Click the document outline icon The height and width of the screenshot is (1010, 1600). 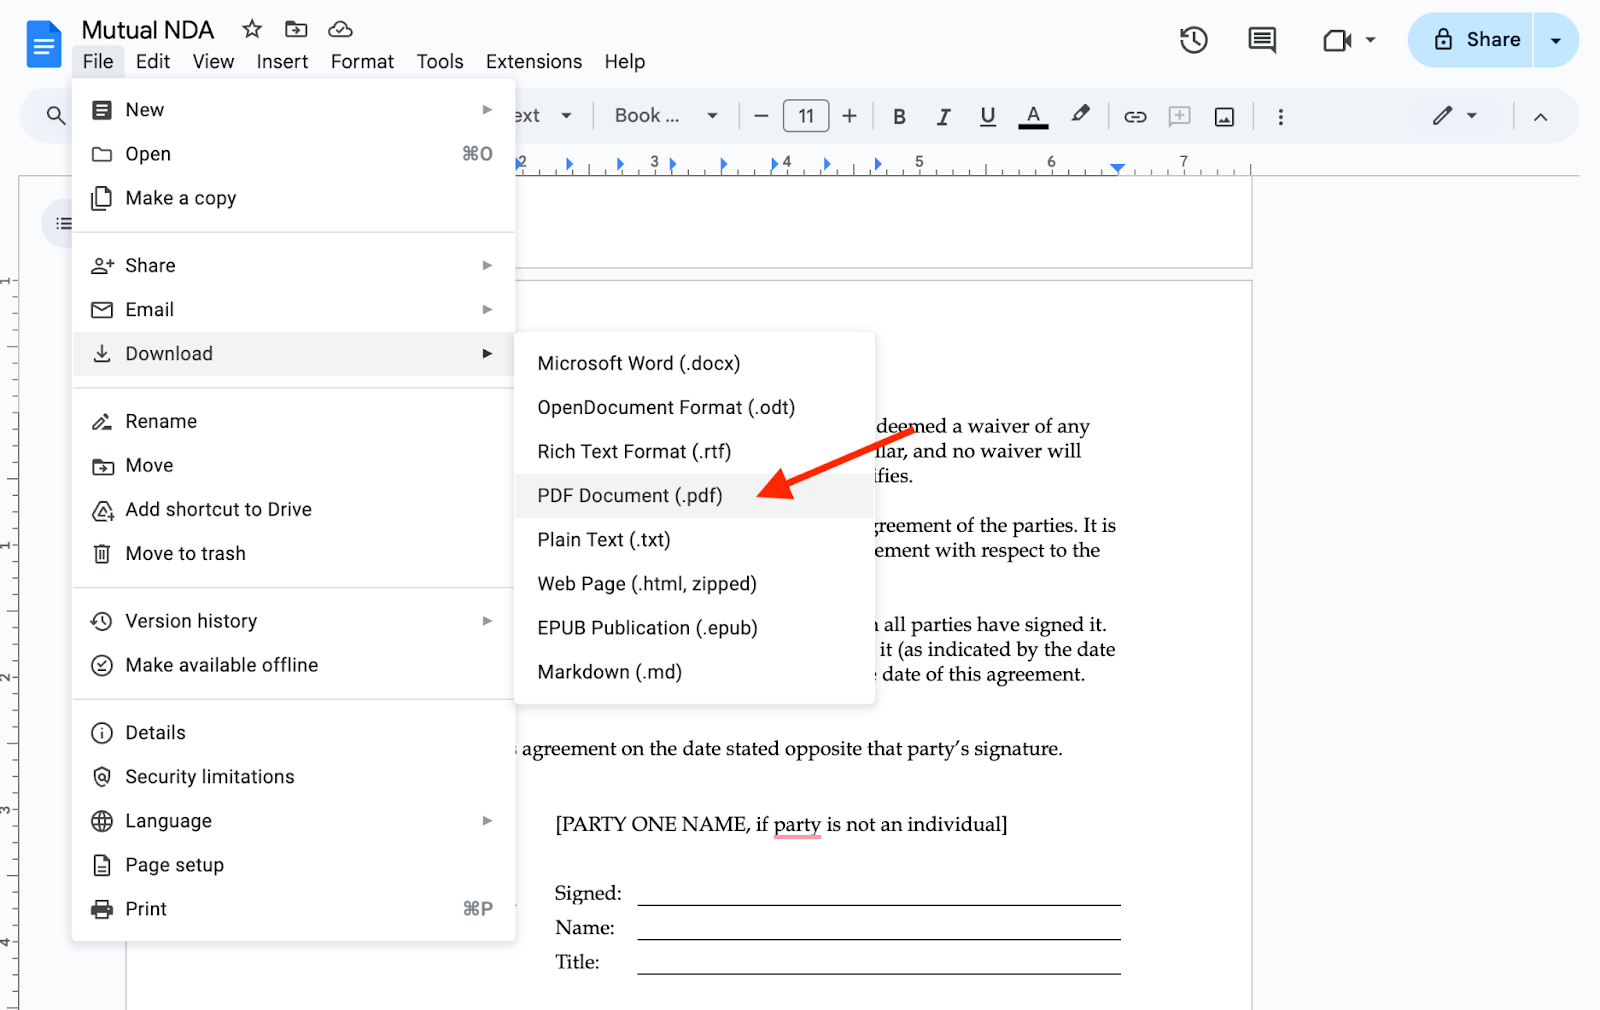pyautogui.click(x=63, y=223)
